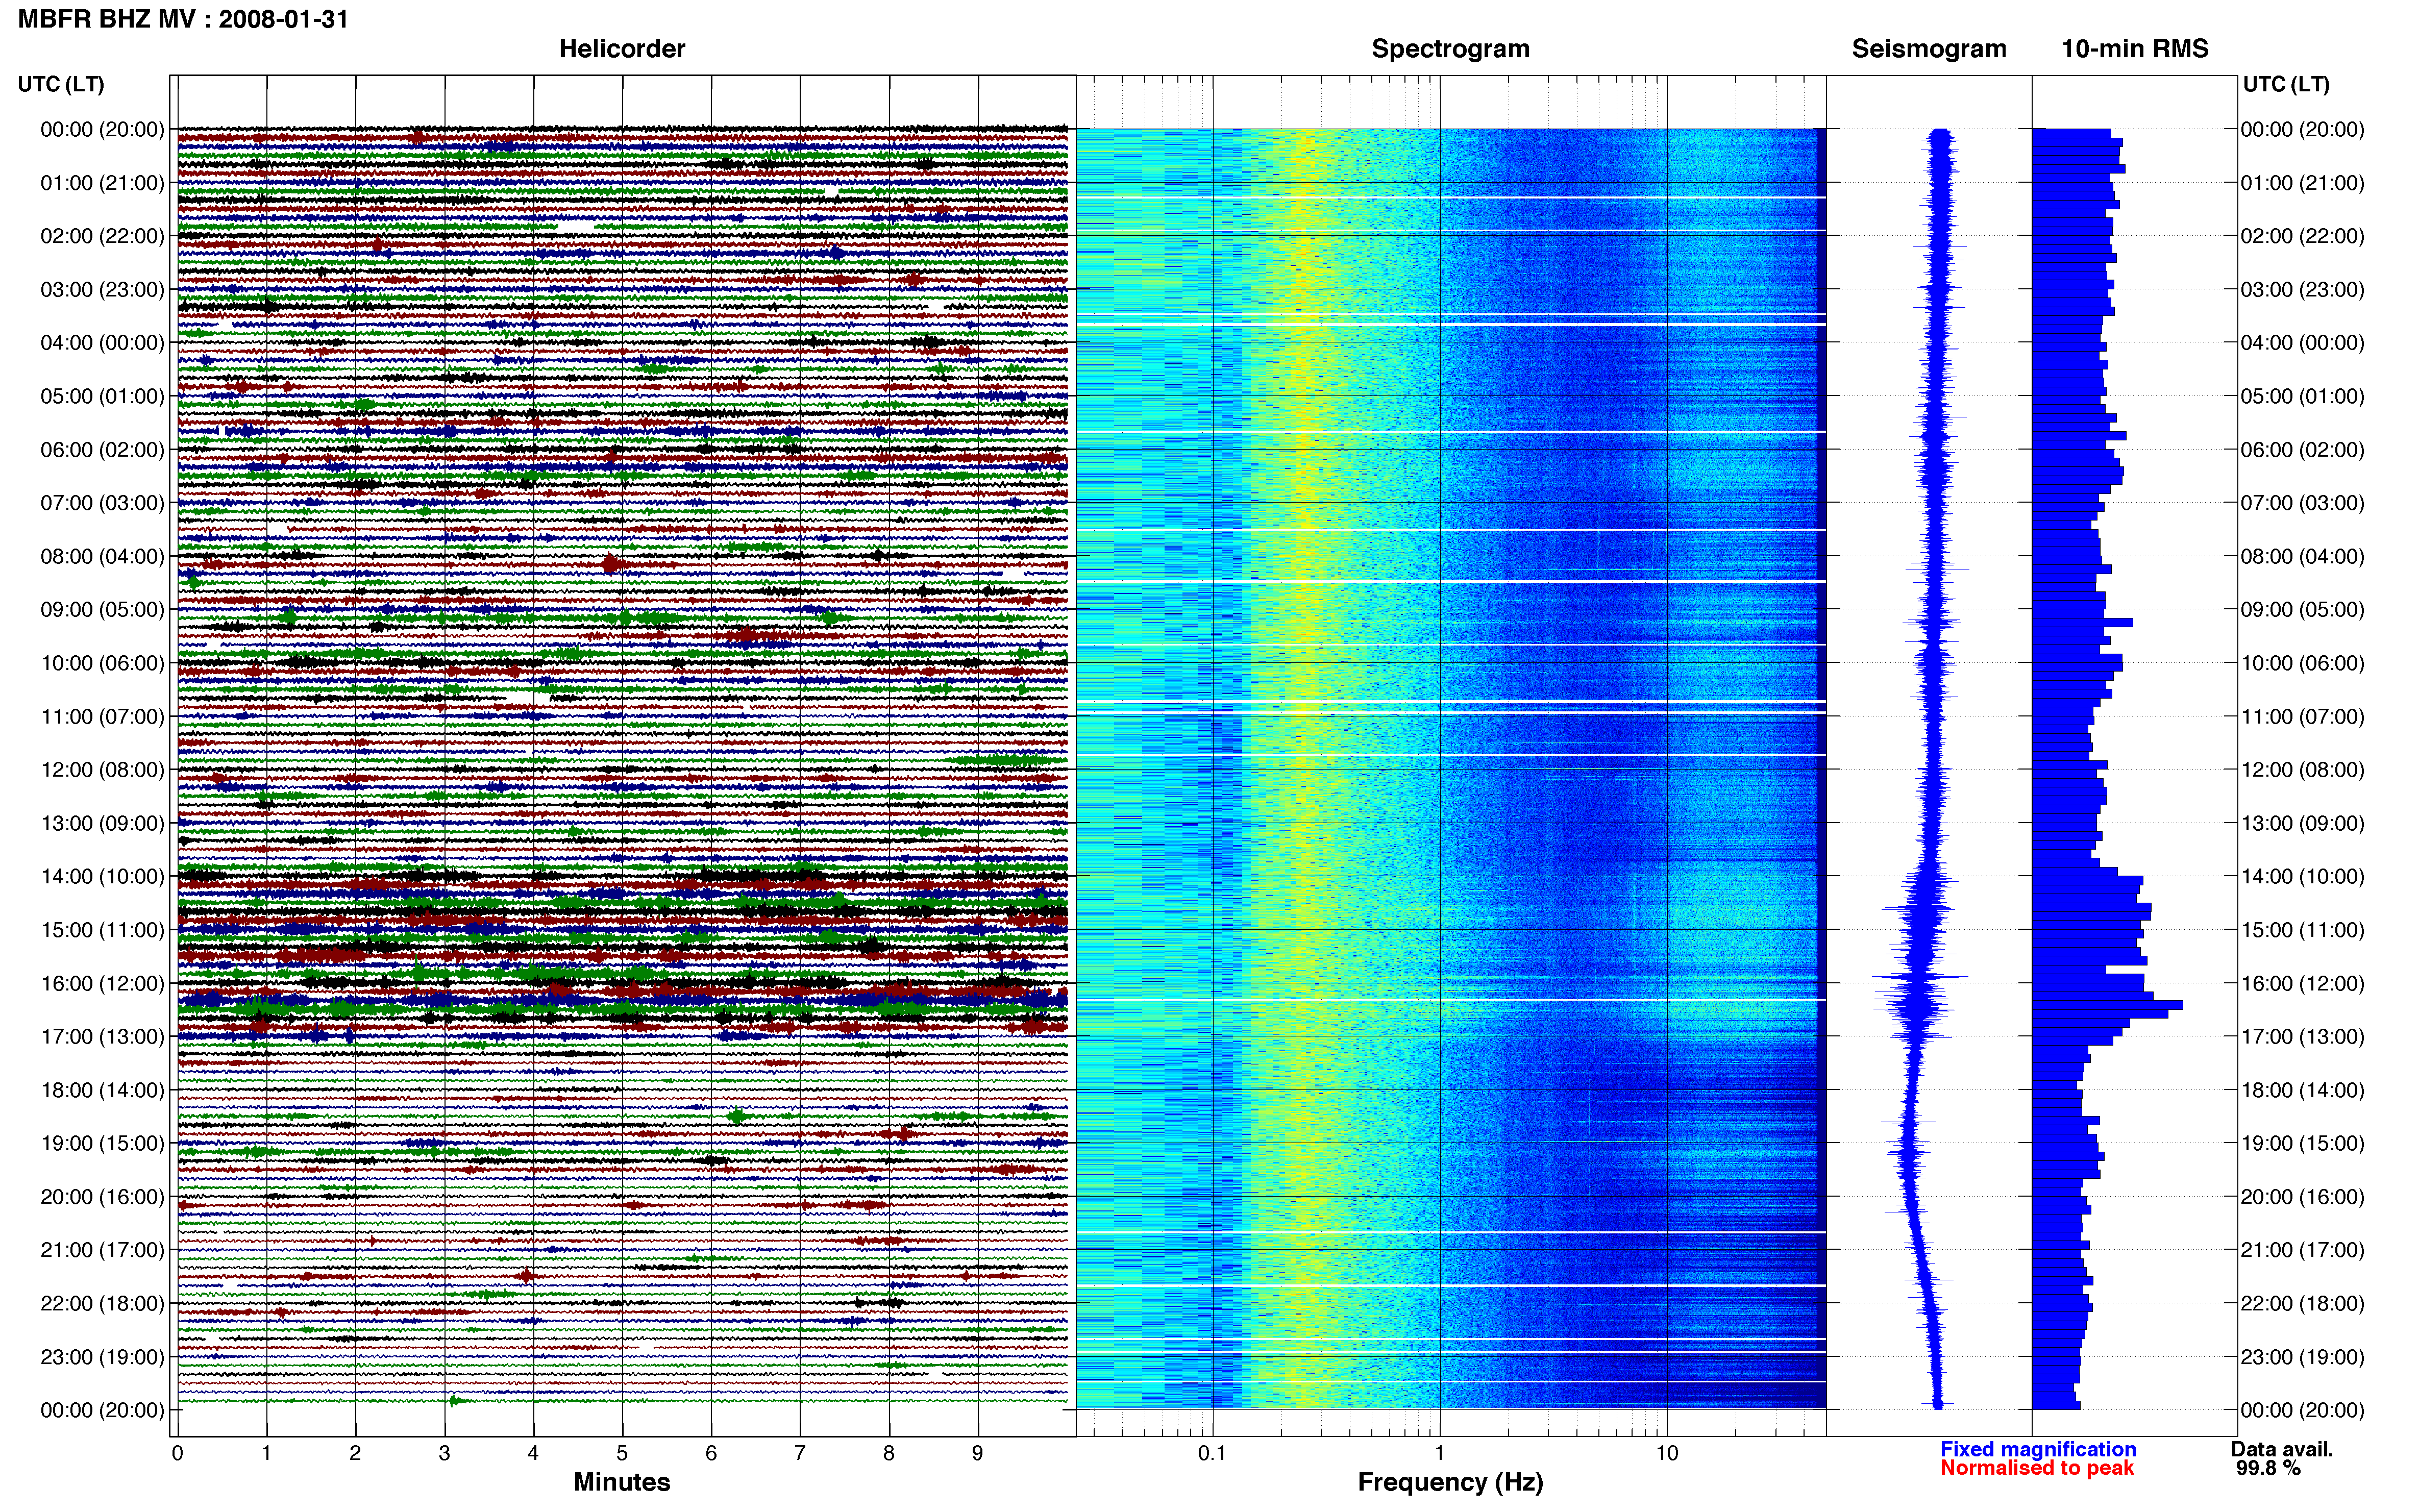Click the '18:00 (14:00)' time label next to the Helicorder
The image size is (2419, 1512).
[x=102, y=1090]
